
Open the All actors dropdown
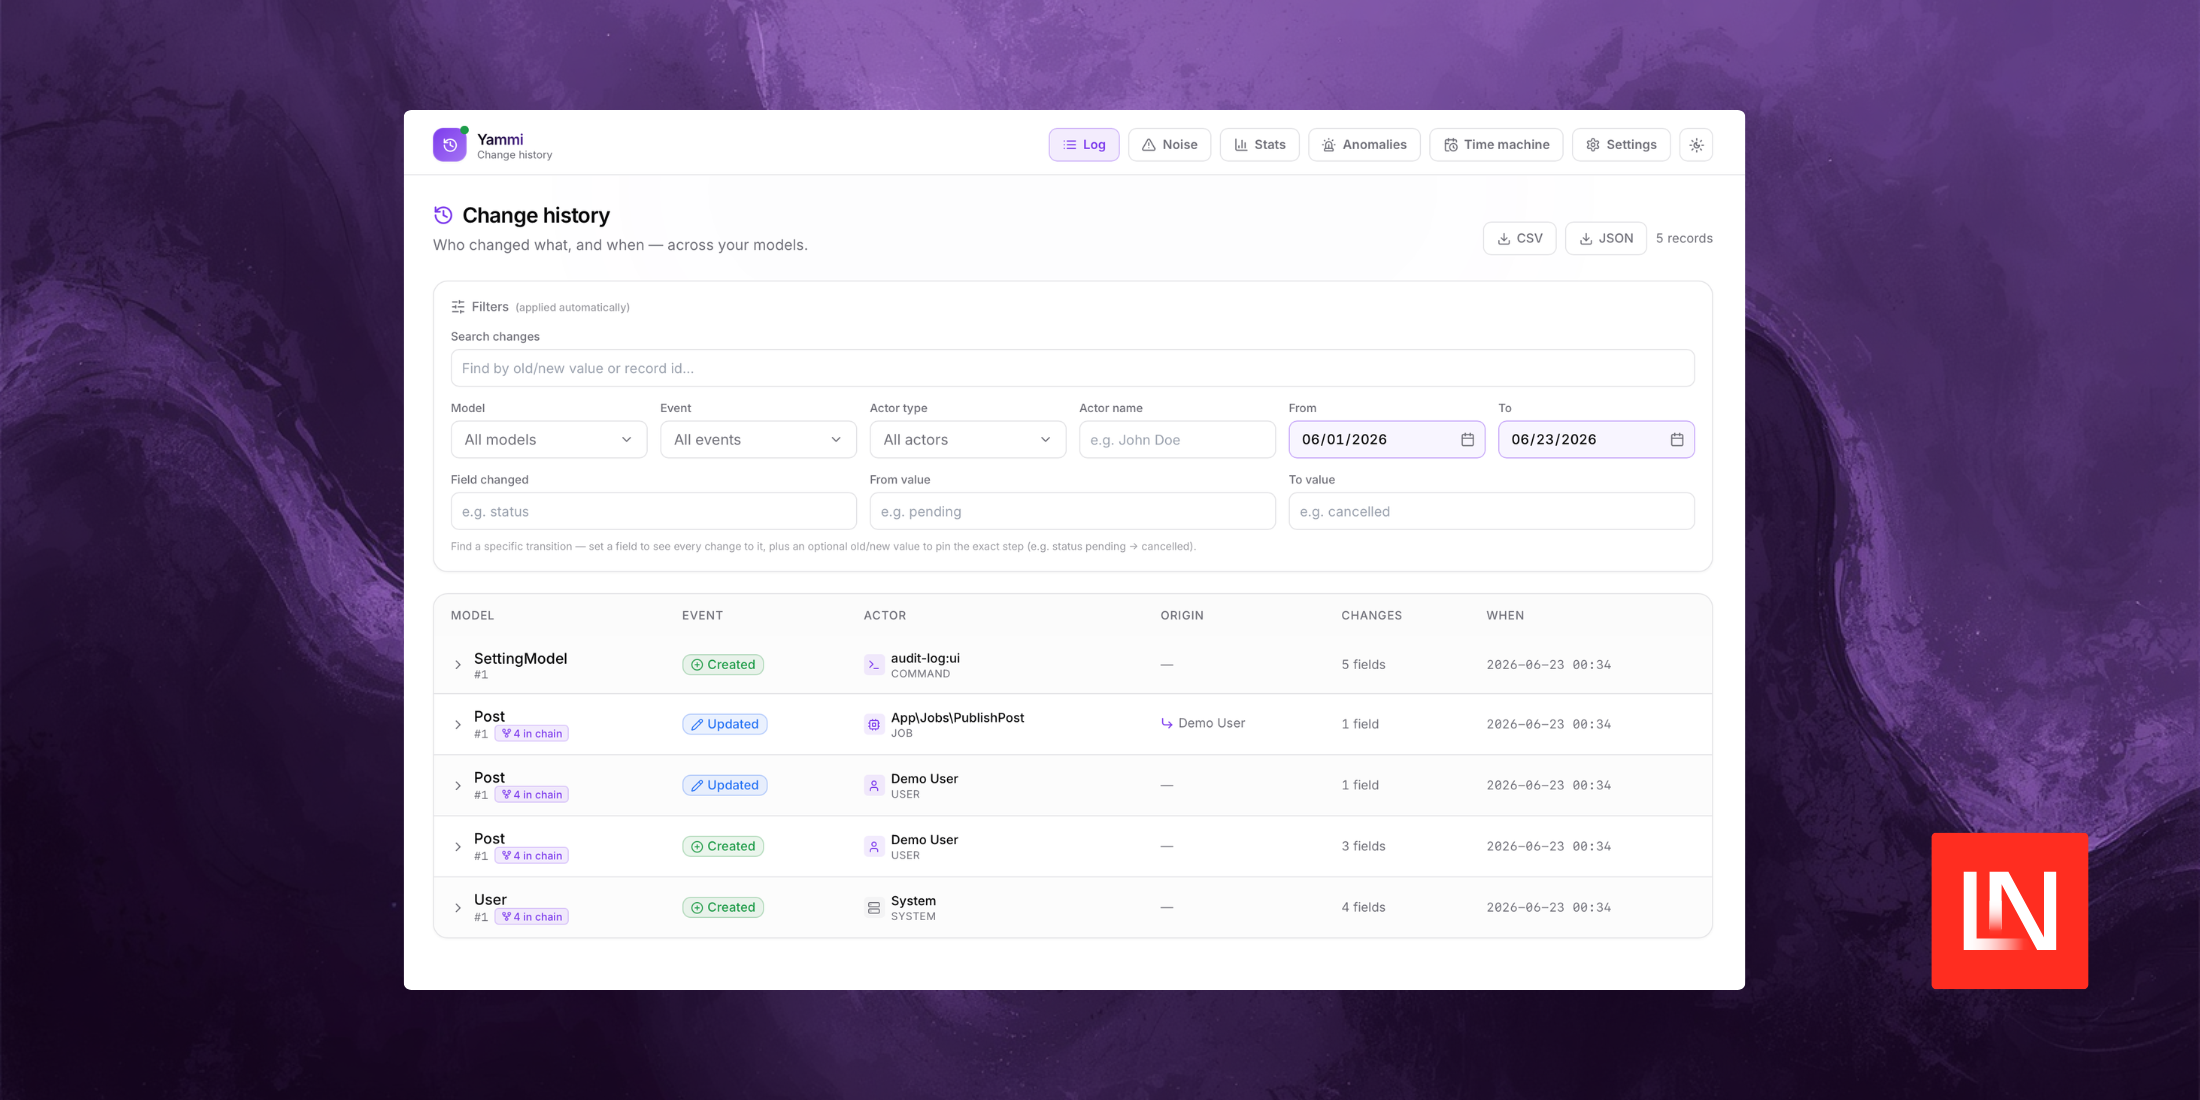click(x=968, y=440)
